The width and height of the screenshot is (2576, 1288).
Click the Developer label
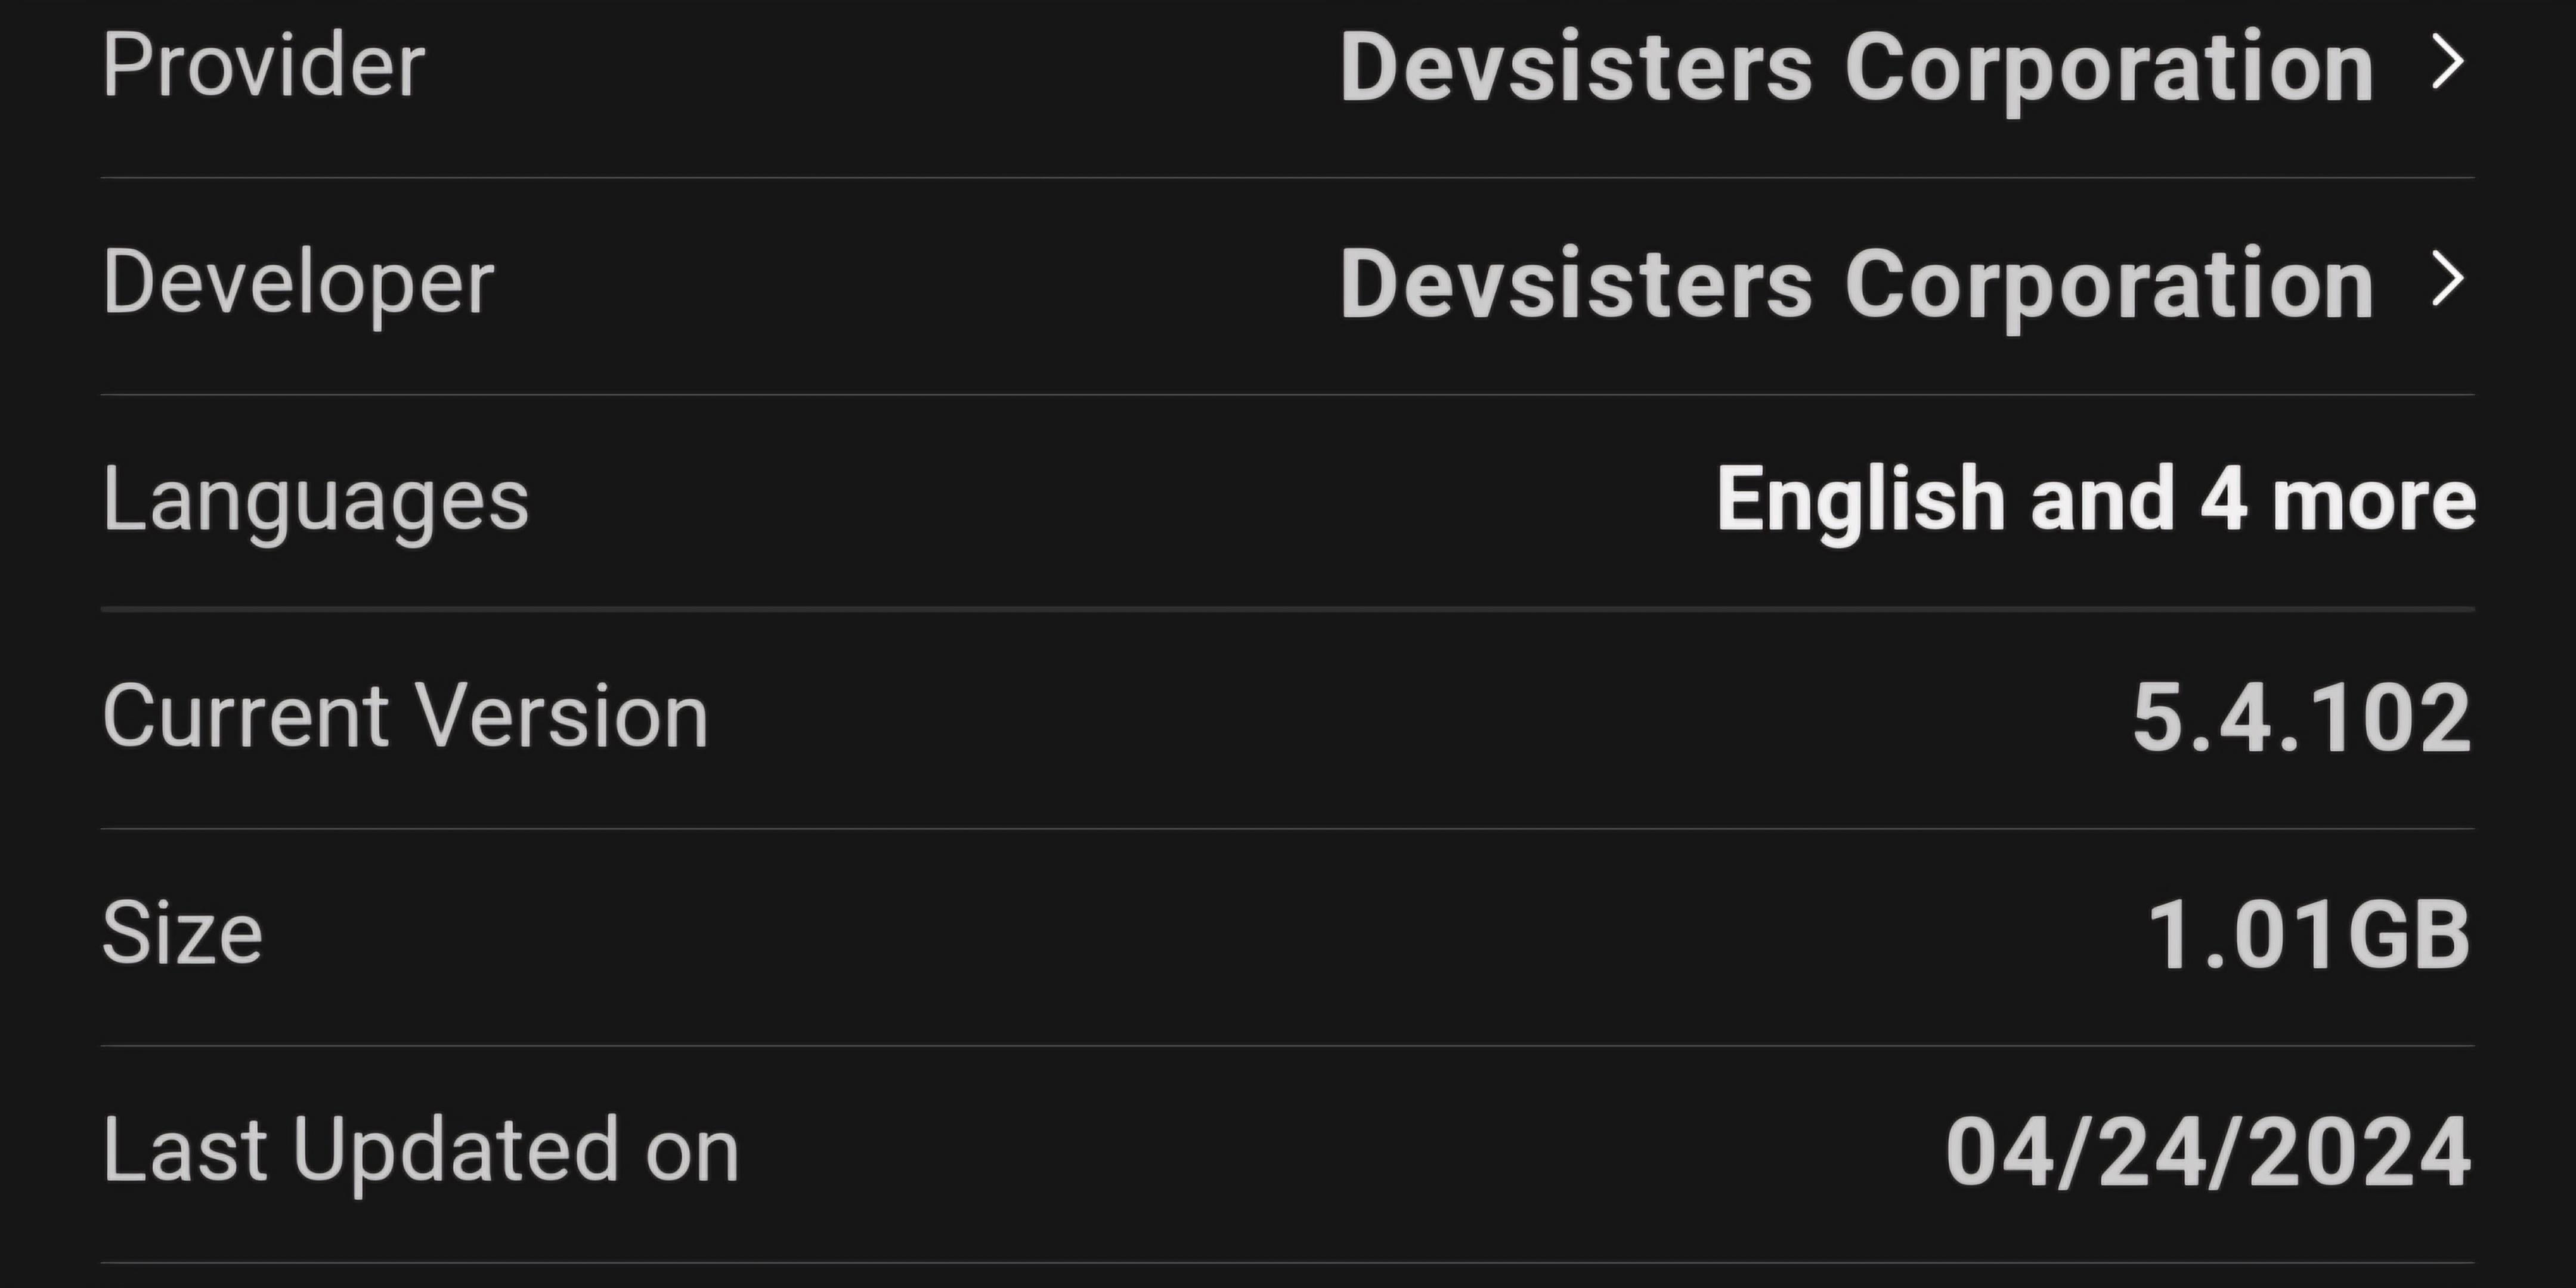(x=298, y=284)
